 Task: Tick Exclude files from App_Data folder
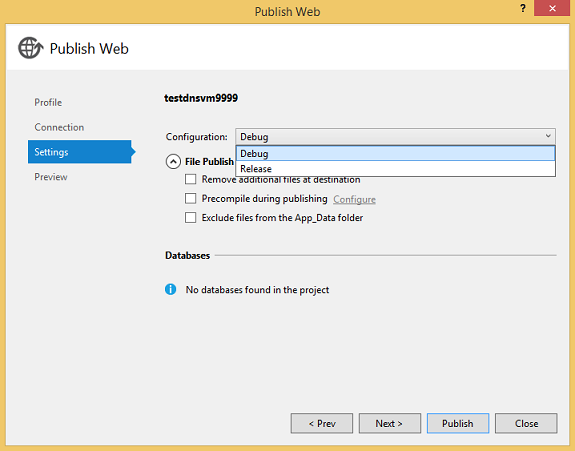(x=191, y=217)
